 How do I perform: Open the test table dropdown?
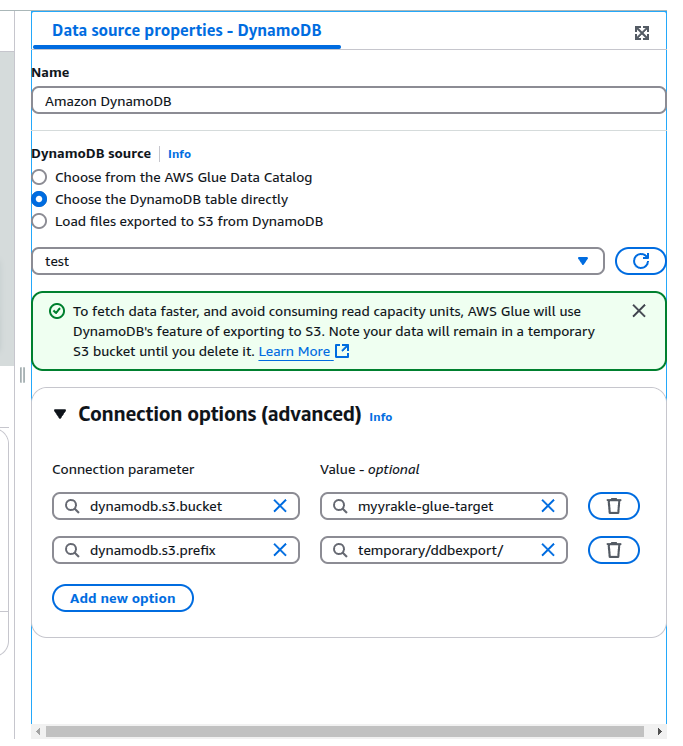click(318, 261)
